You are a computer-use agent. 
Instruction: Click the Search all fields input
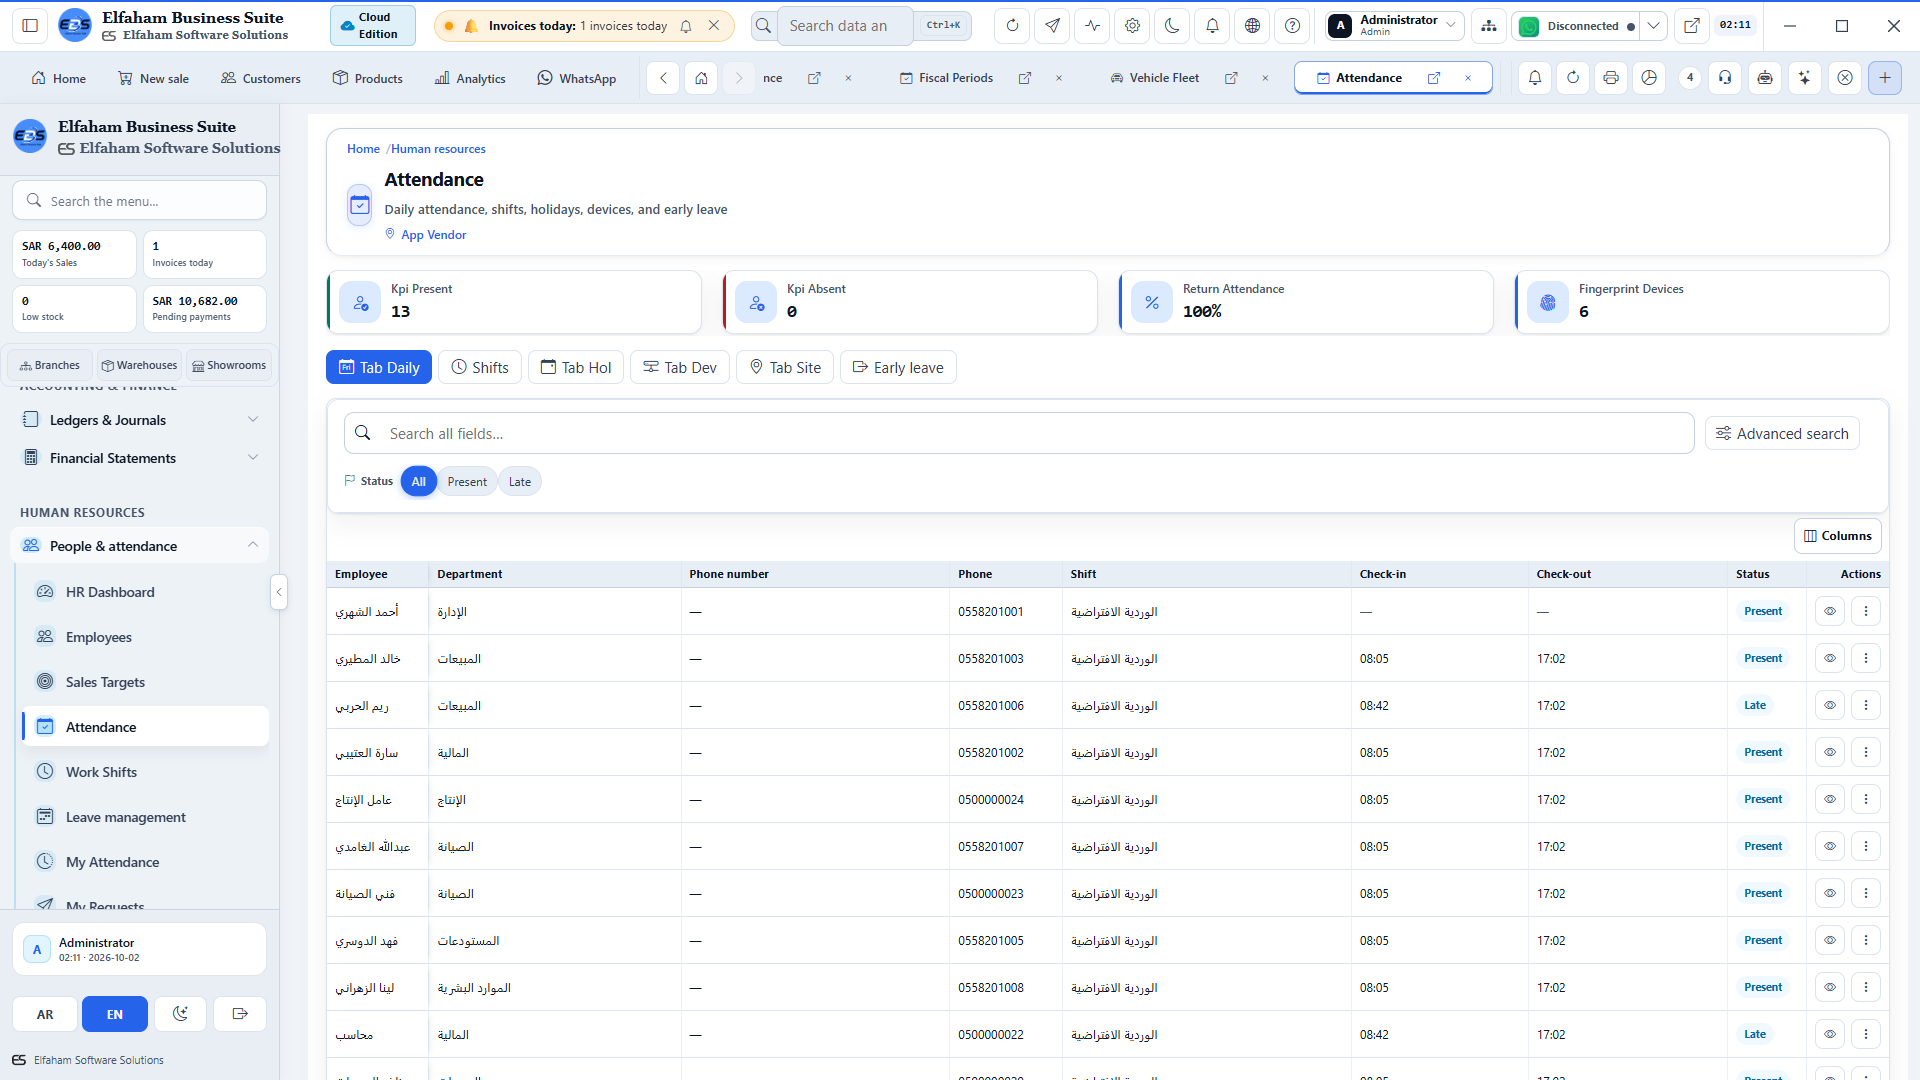[1019, 434]
